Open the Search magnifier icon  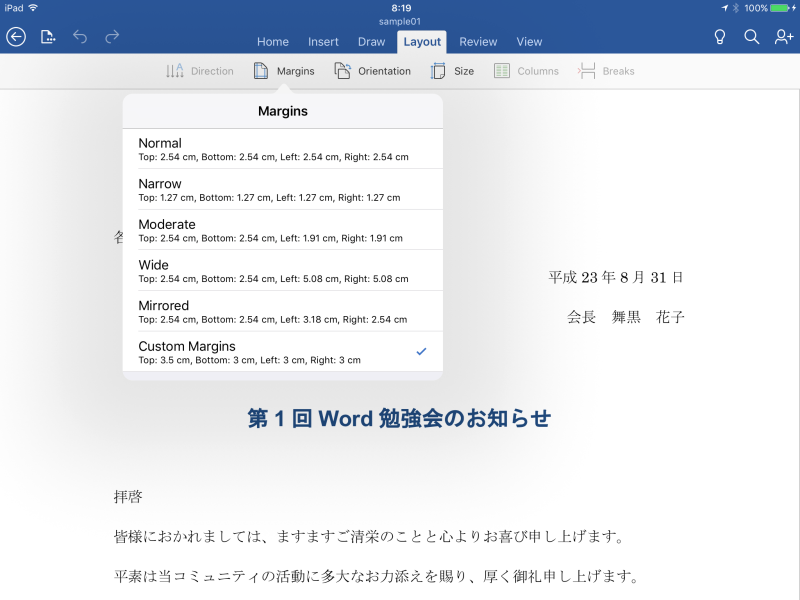coord(752,37)
